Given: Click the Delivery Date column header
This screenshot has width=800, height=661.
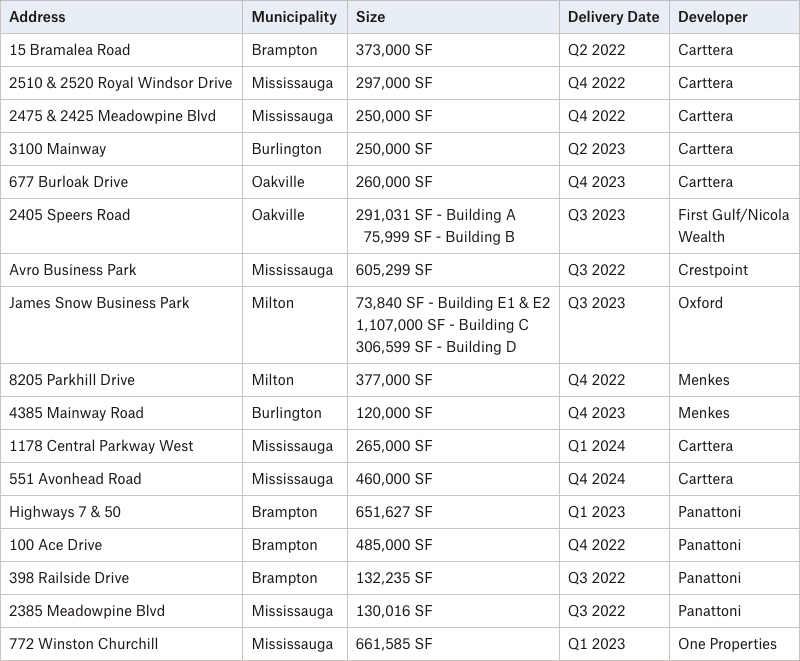Looking at the screenshot, I should pyautogui.click(x=613, y=17).
